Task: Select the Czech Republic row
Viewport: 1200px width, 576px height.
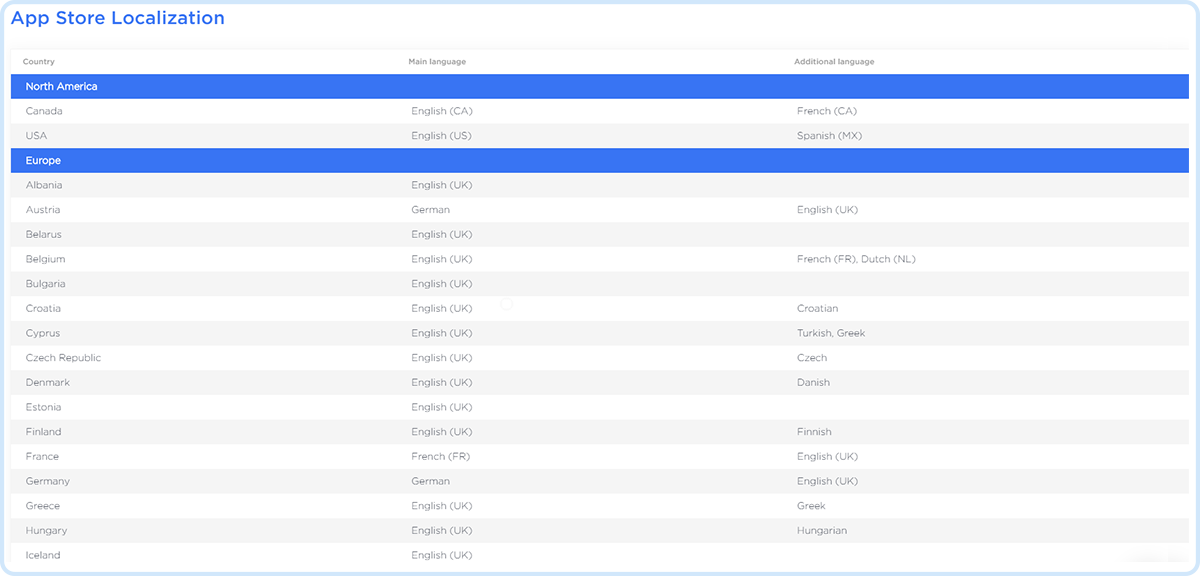Action: pos(63,358)
